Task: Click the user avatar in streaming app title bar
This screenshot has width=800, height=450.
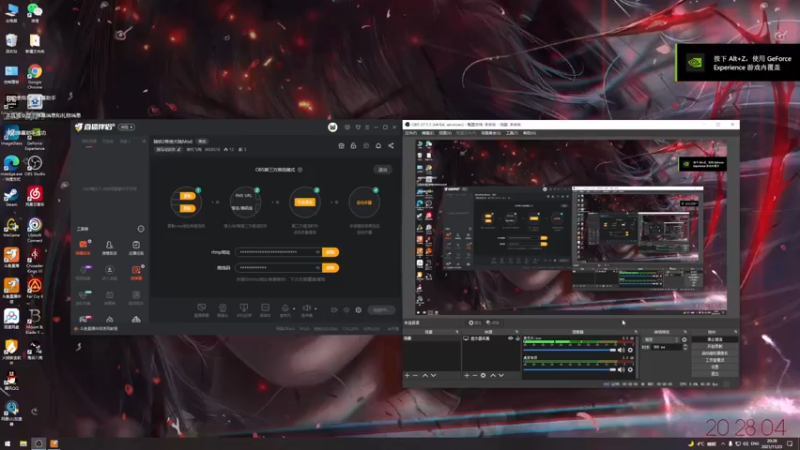Action: click(332, 127)
